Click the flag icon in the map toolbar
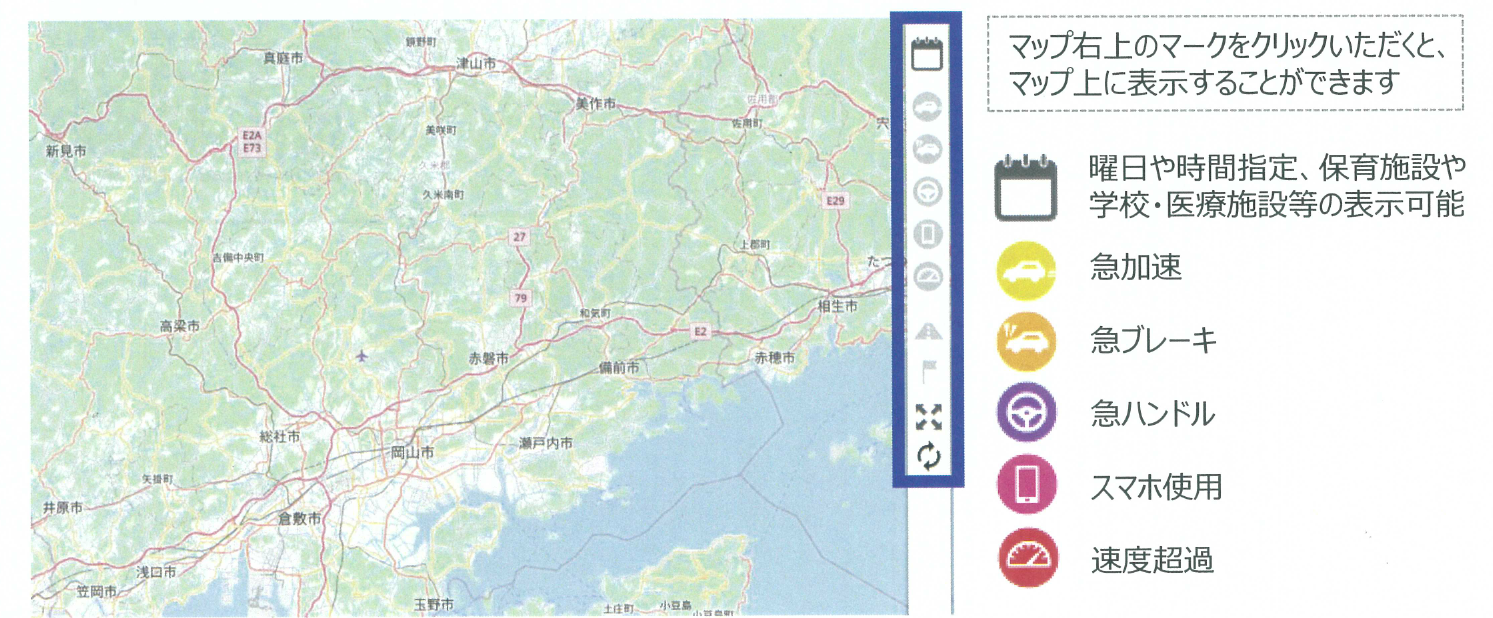1493x618 pixels. (x=931, y=372)
